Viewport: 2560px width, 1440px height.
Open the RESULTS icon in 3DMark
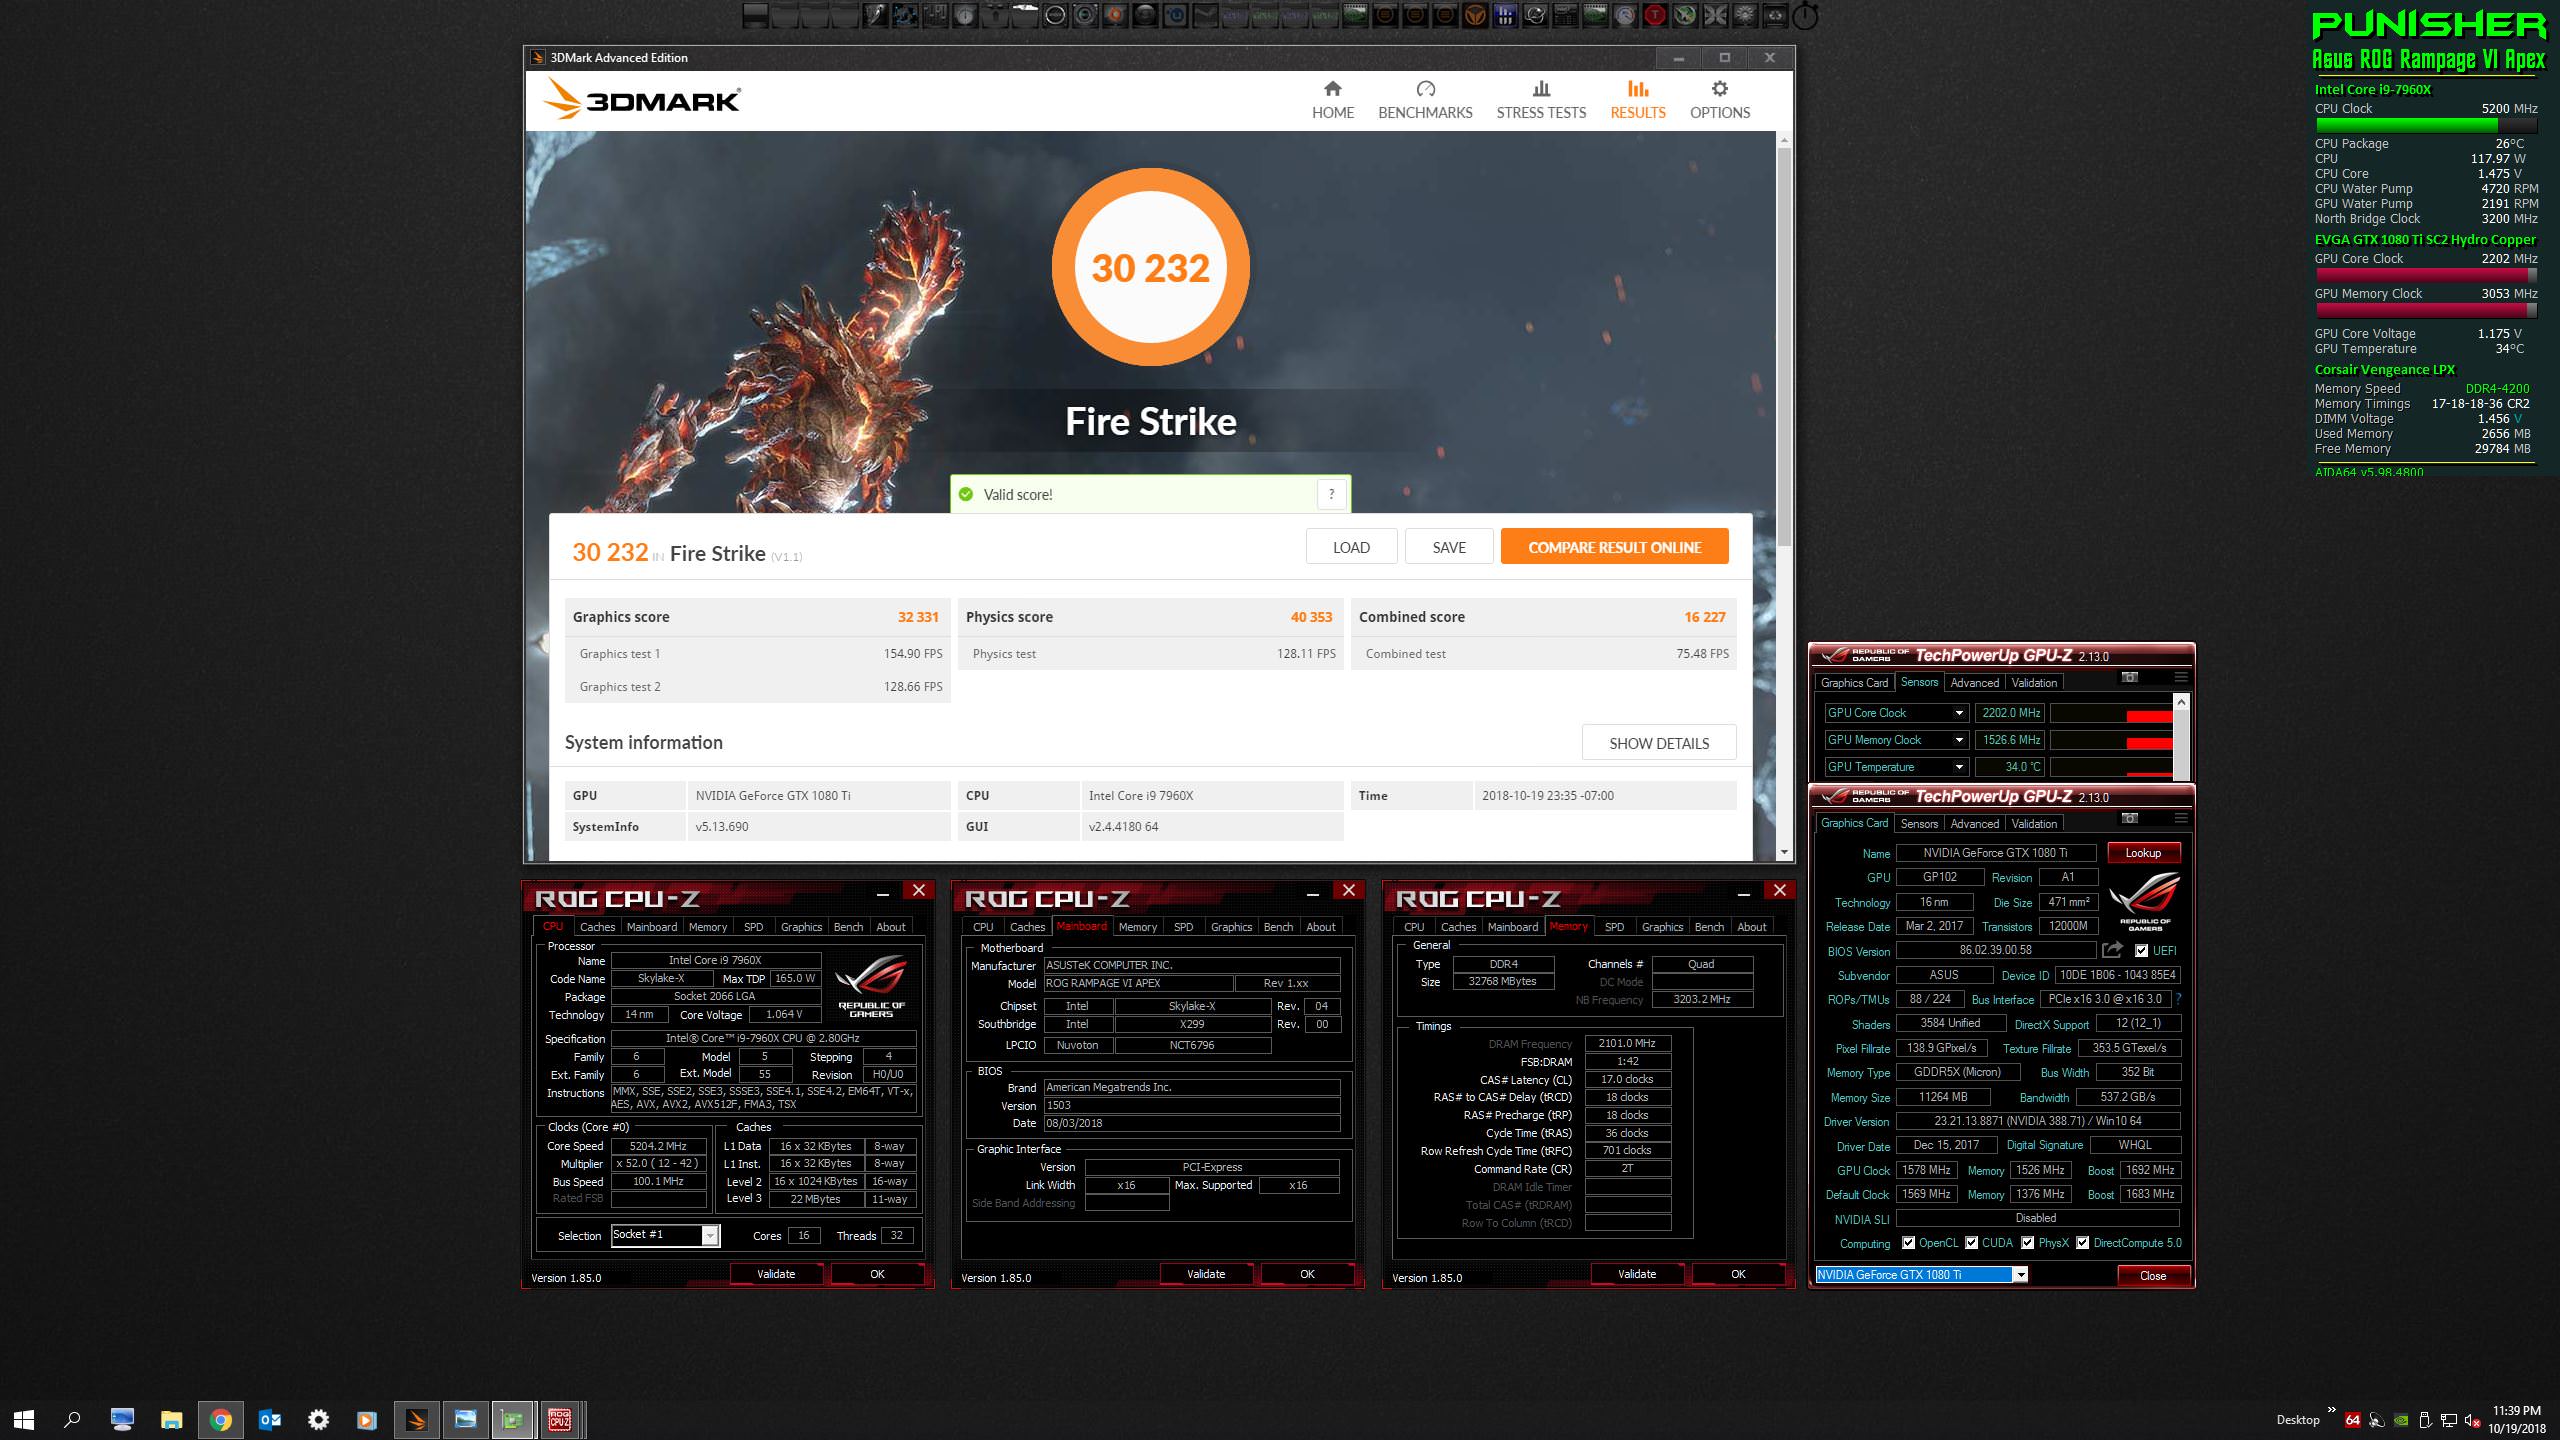tap(1637, 89)
